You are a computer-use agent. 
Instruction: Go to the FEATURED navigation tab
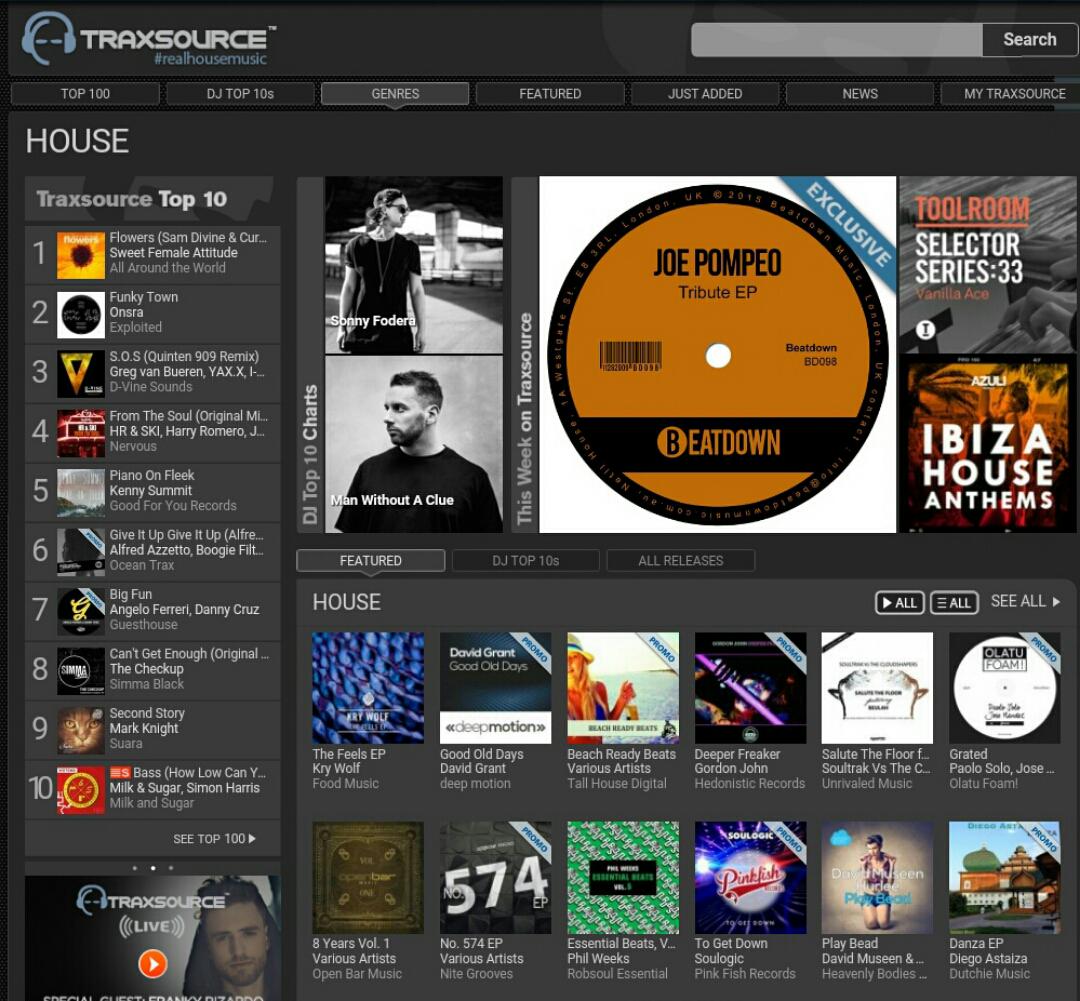coord(550,94)
